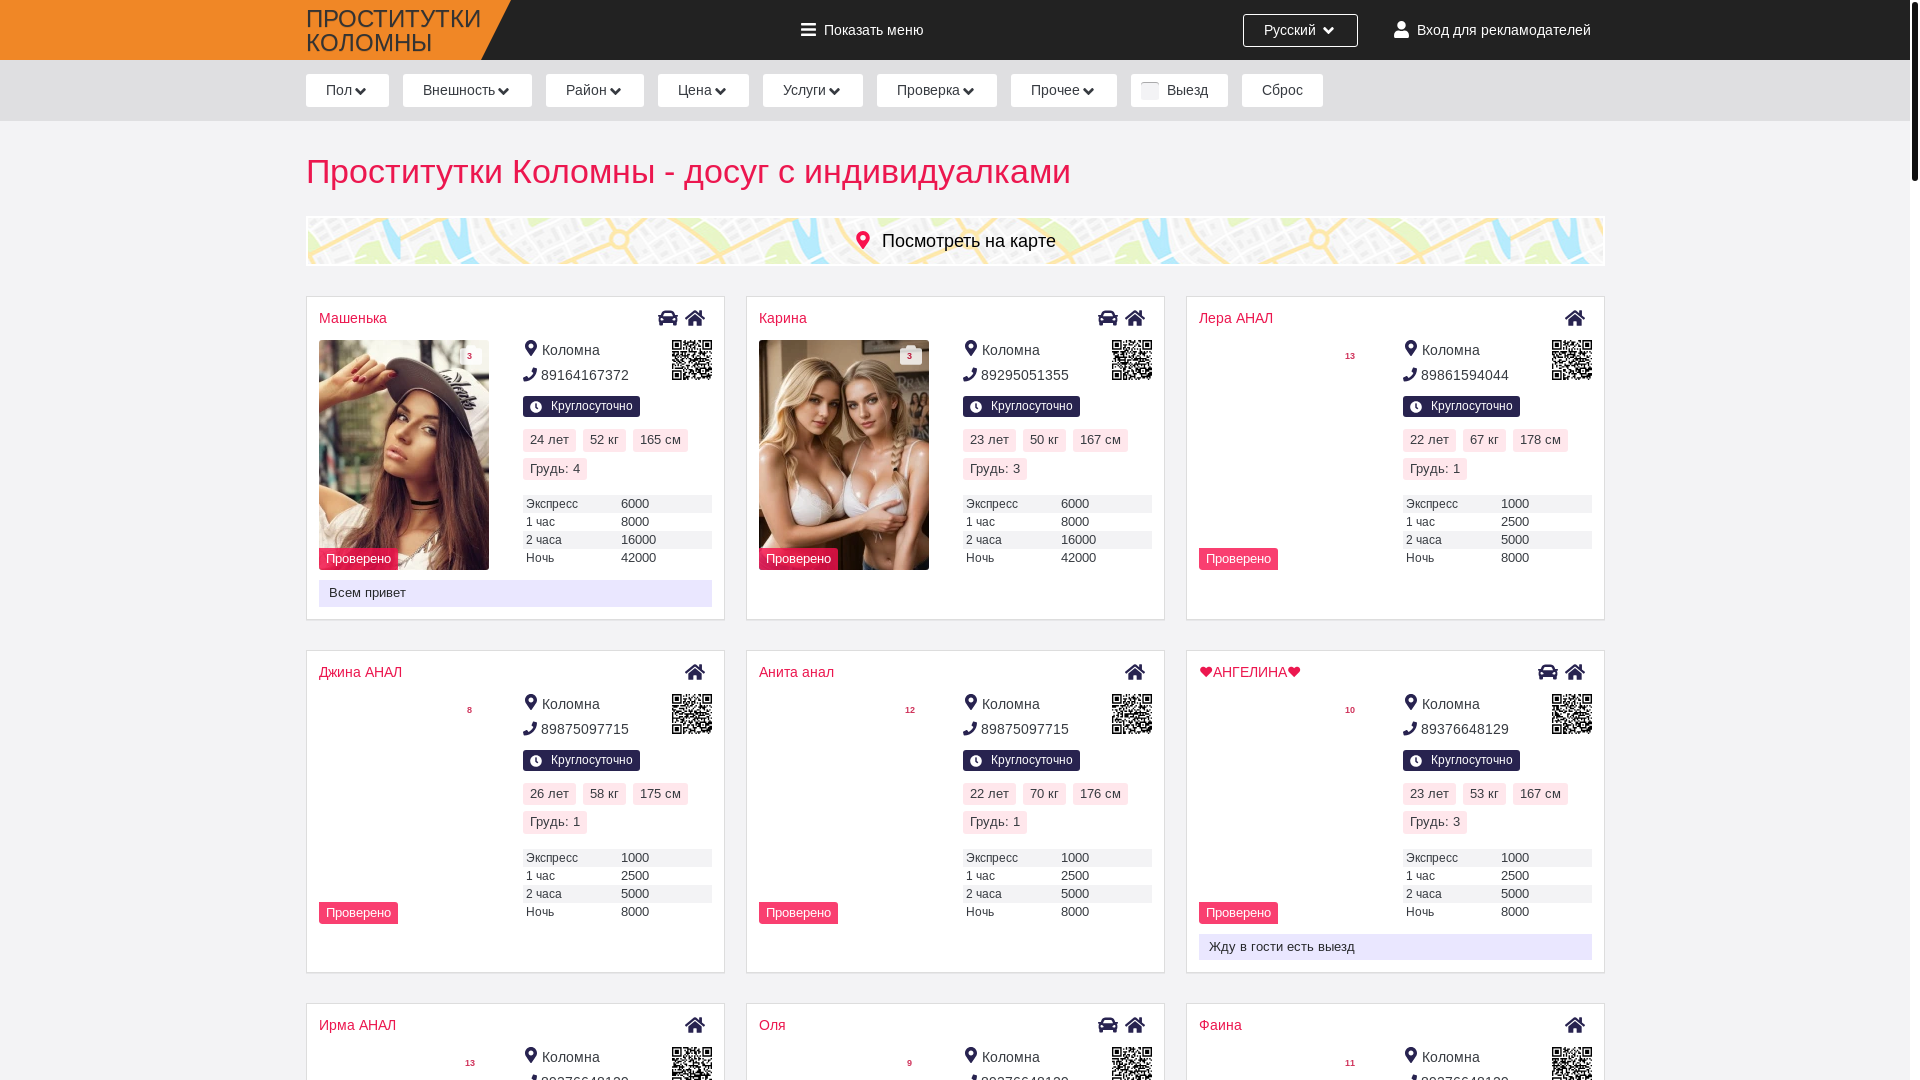
Task: Expand the Услуги filter dropdown
Action: click(813, 90)
